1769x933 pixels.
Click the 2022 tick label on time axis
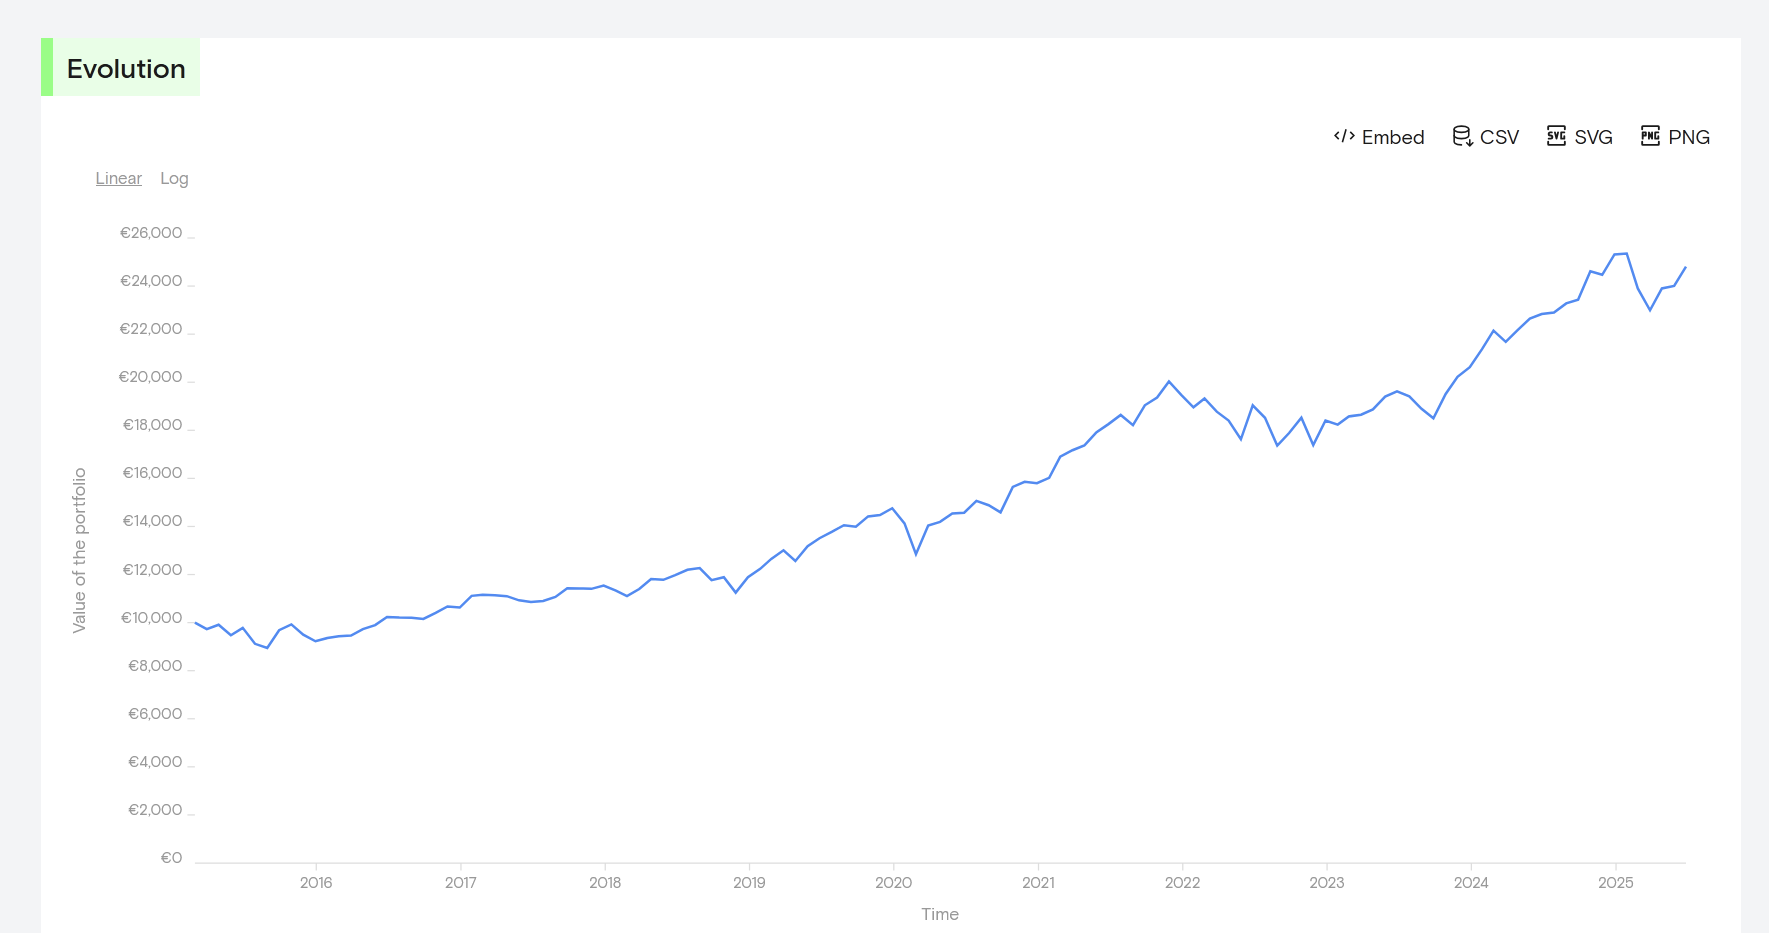tap(1182, 882)
